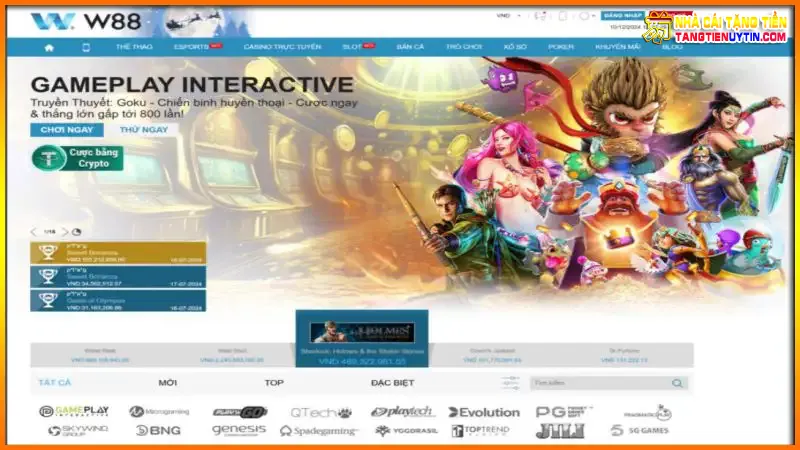Click the search magnifier icon
800x450 pixels.
(x=678, y=383)
